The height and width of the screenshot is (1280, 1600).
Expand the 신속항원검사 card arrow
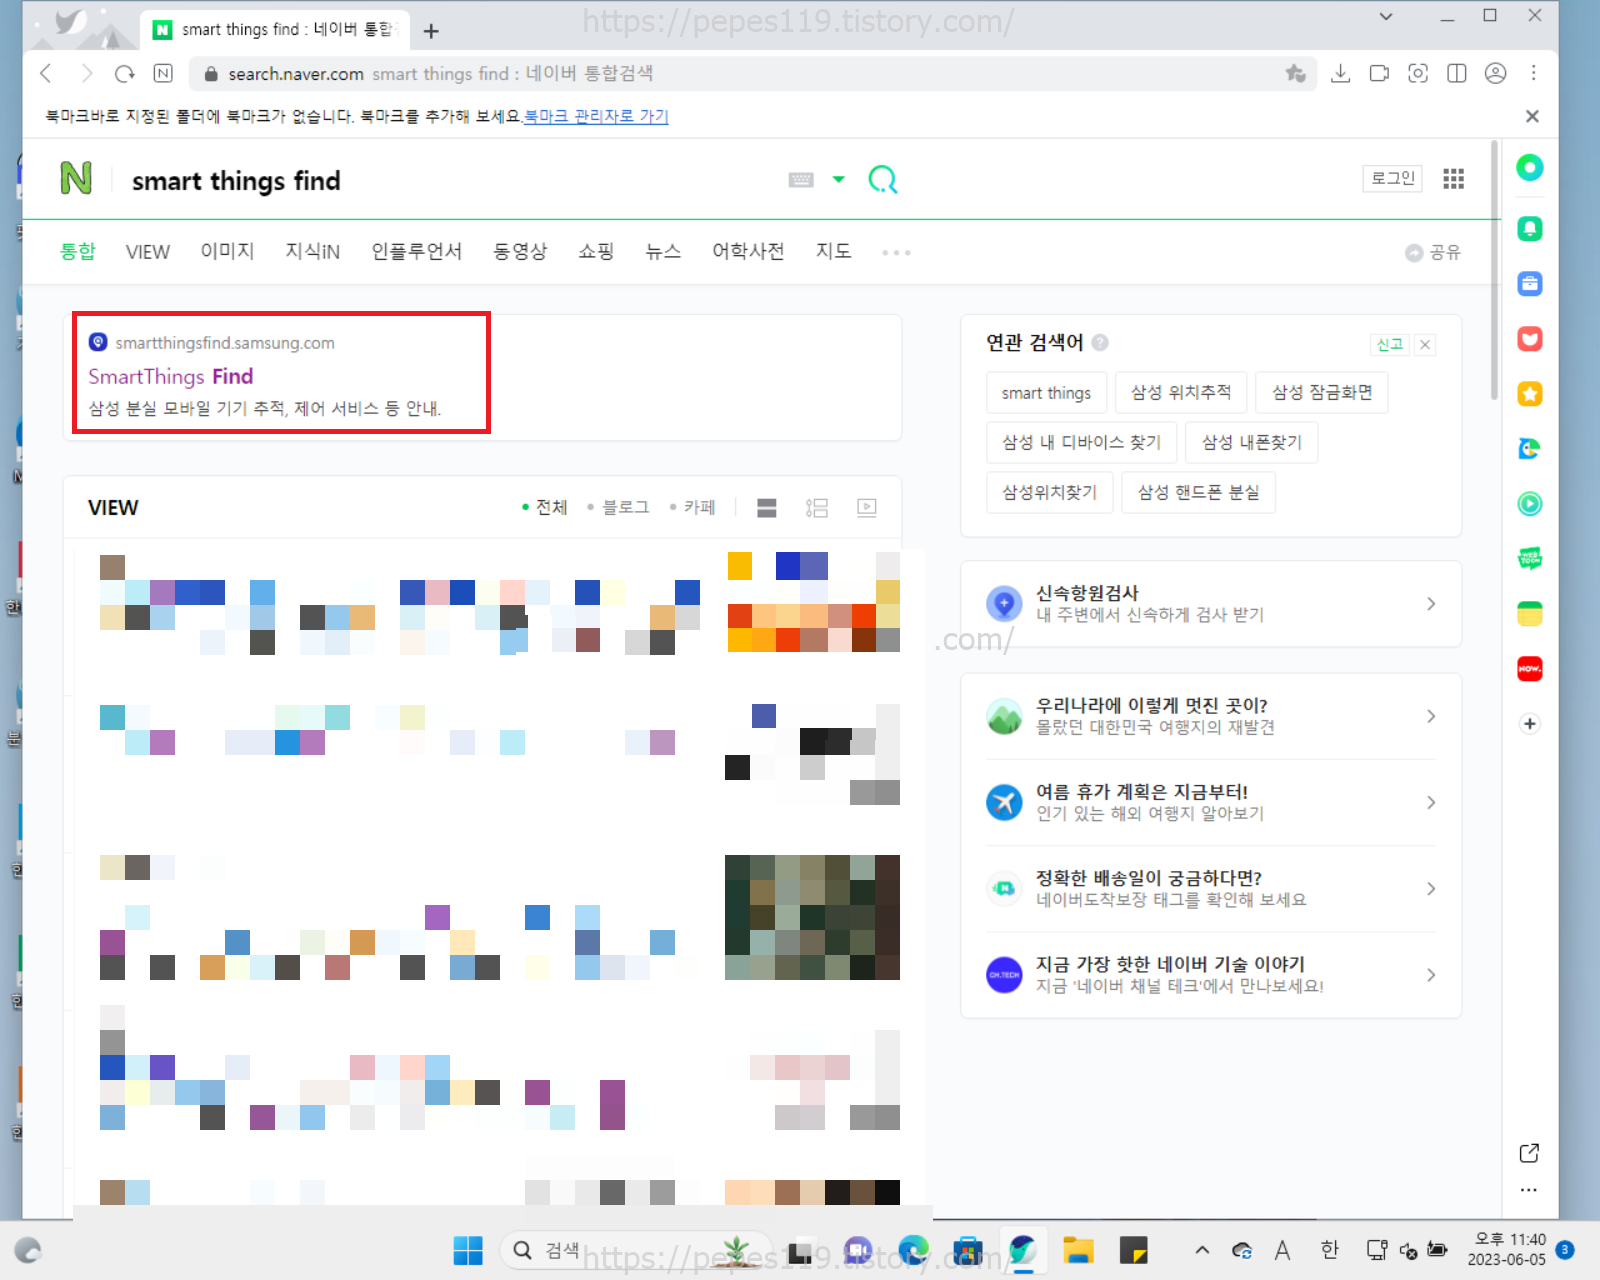coord(1431,604)
